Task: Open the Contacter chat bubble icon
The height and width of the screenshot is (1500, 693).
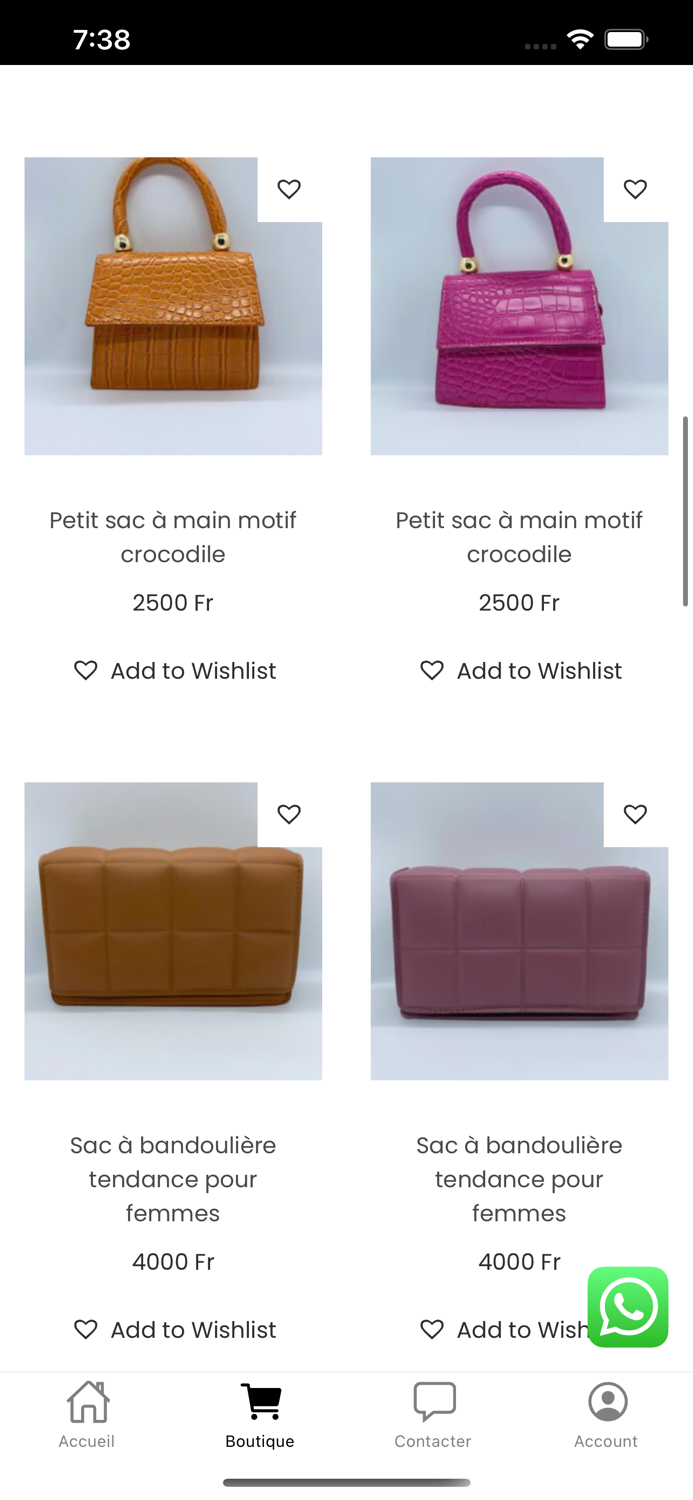Action: pyautogui.click(x=433, y=1402)
